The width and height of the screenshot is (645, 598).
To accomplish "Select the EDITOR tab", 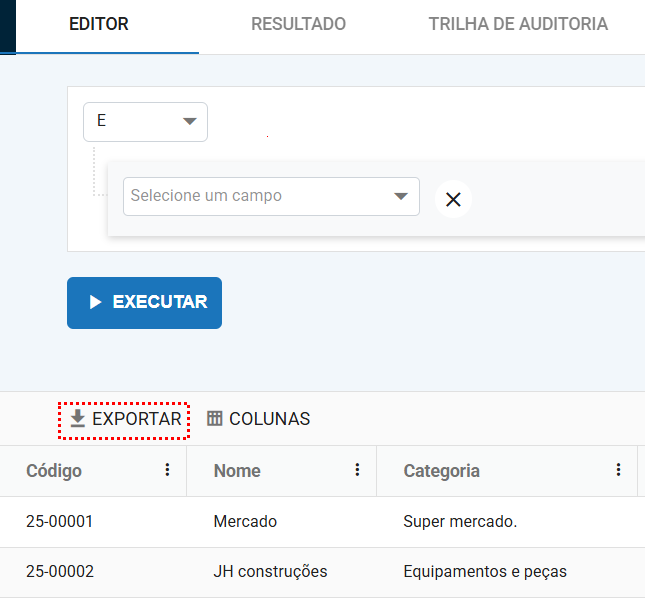I will pyautogui.click(x=98, y=24).
